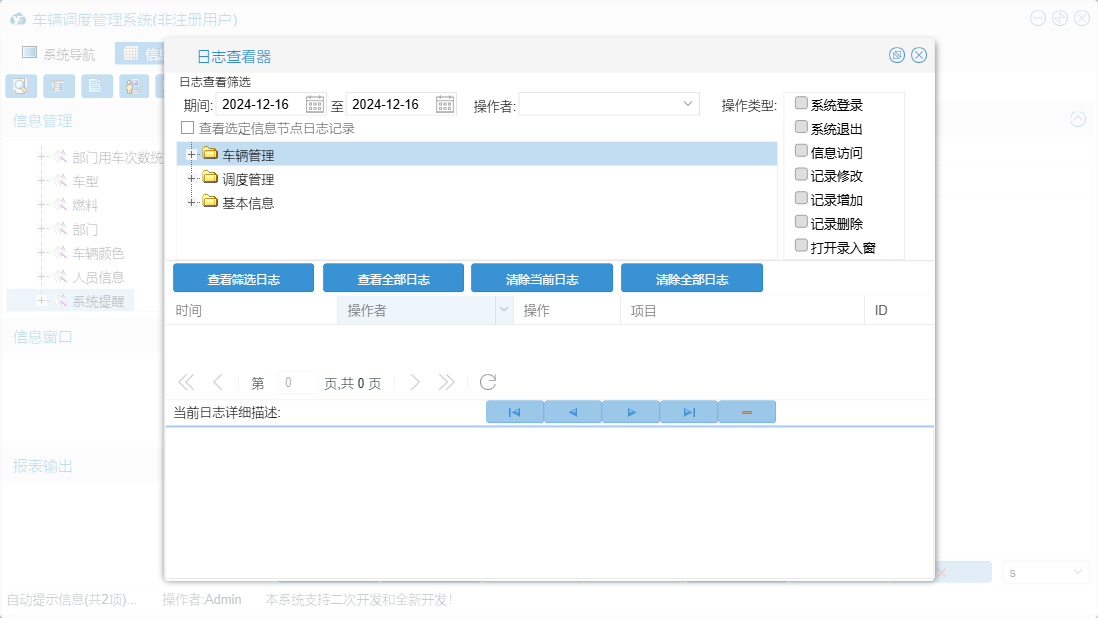Open the start date calendar picker

point(315,104)
